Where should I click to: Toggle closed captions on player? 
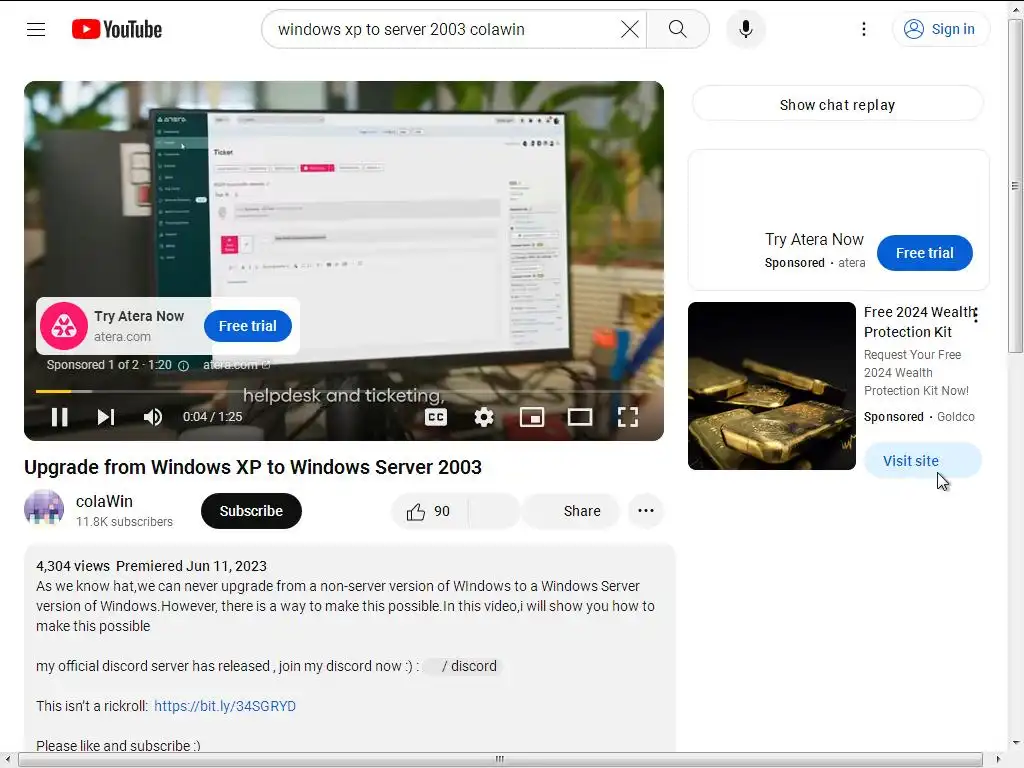436,417
